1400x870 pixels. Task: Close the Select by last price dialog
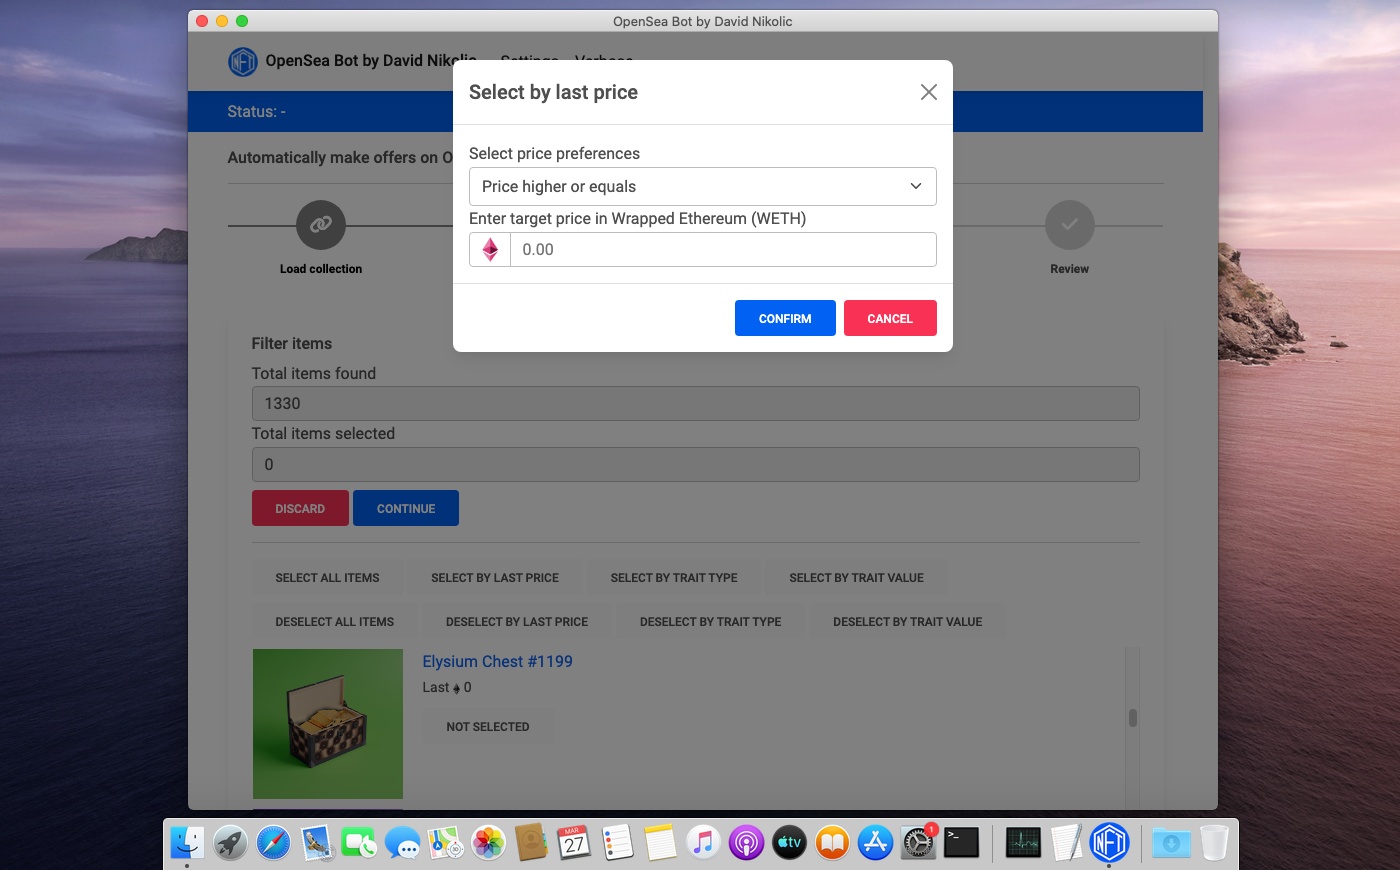[928, 92]
